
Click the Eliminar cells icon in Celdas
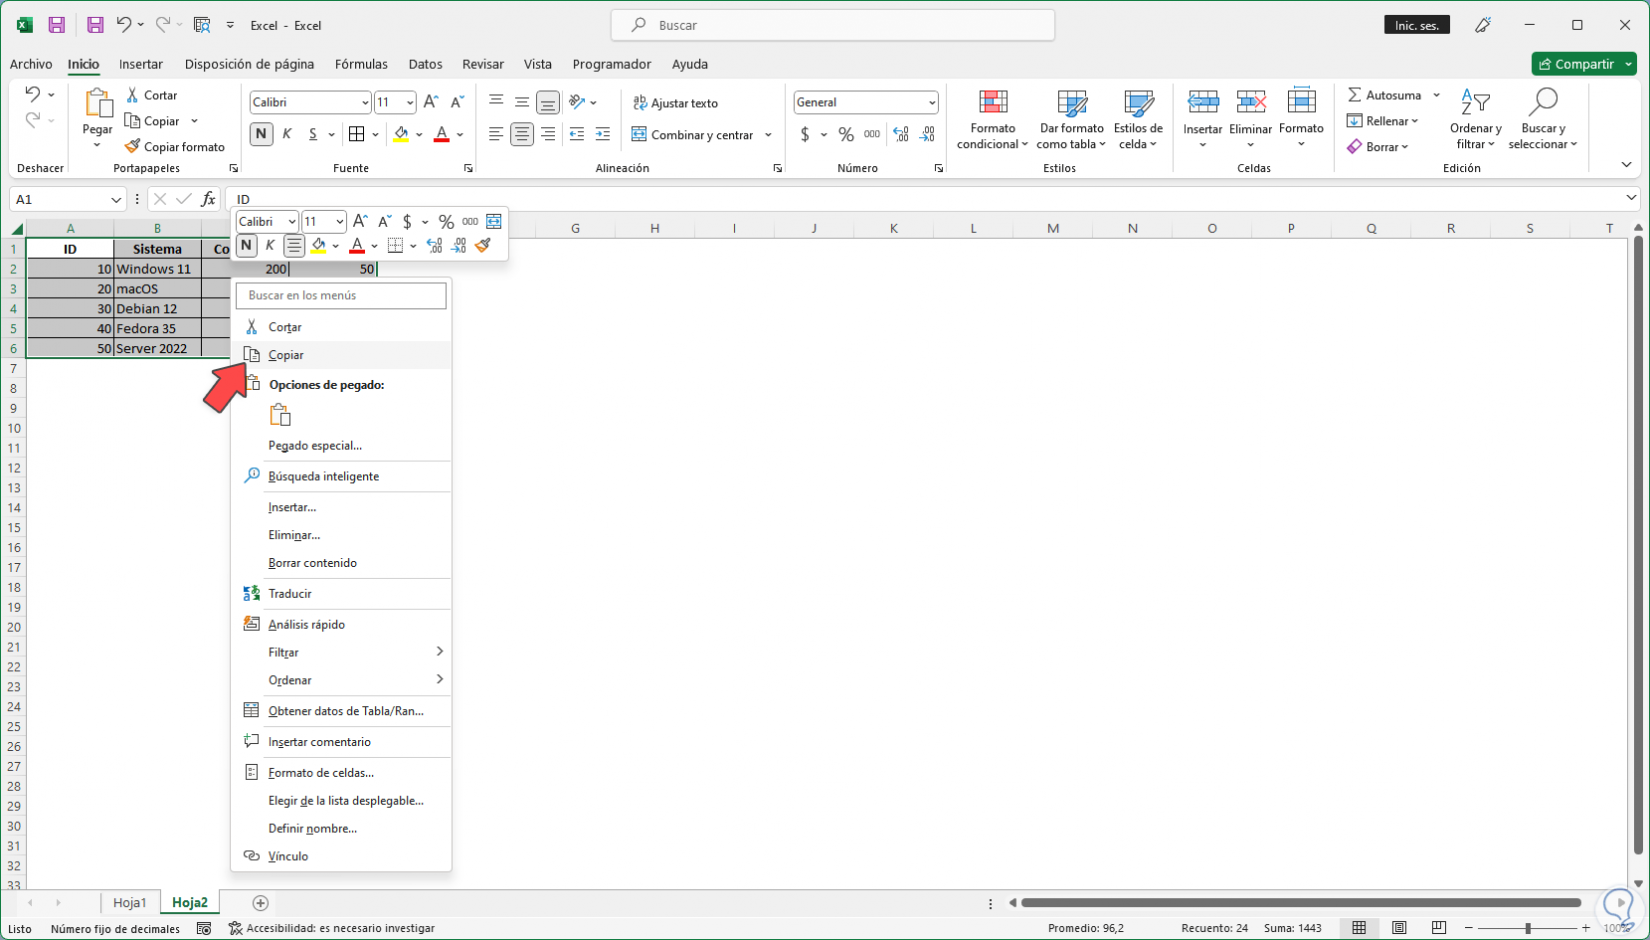point(1251,101)
